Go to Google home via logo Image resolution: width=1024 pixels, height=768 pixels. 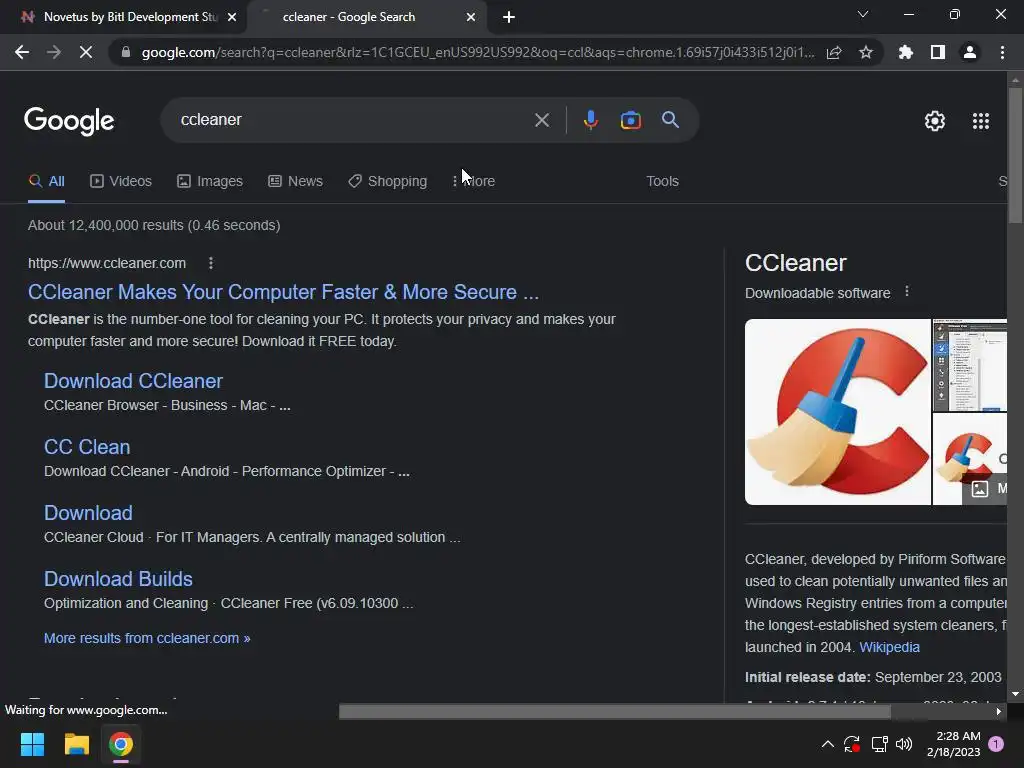[x=69, y=121]
